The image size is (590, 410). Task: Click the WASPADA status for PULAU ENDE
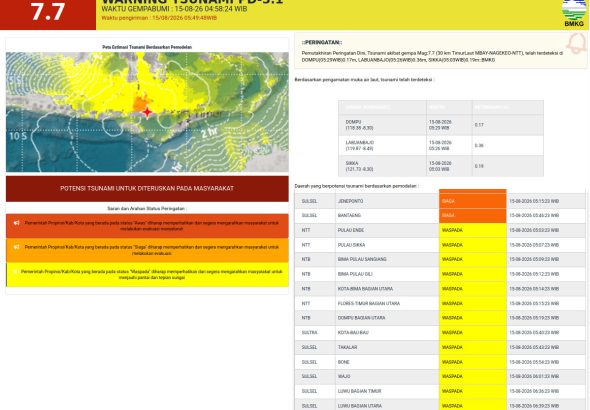coord(473,230)
